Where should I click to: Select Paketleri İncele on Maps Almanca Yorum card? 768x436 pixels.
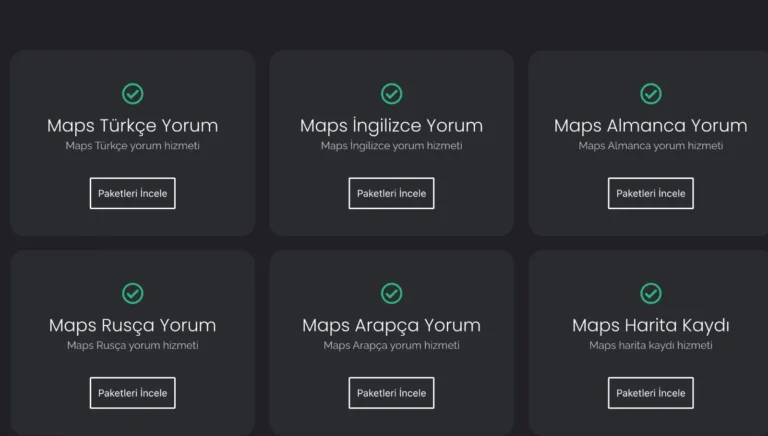click(x=650, y=193)
